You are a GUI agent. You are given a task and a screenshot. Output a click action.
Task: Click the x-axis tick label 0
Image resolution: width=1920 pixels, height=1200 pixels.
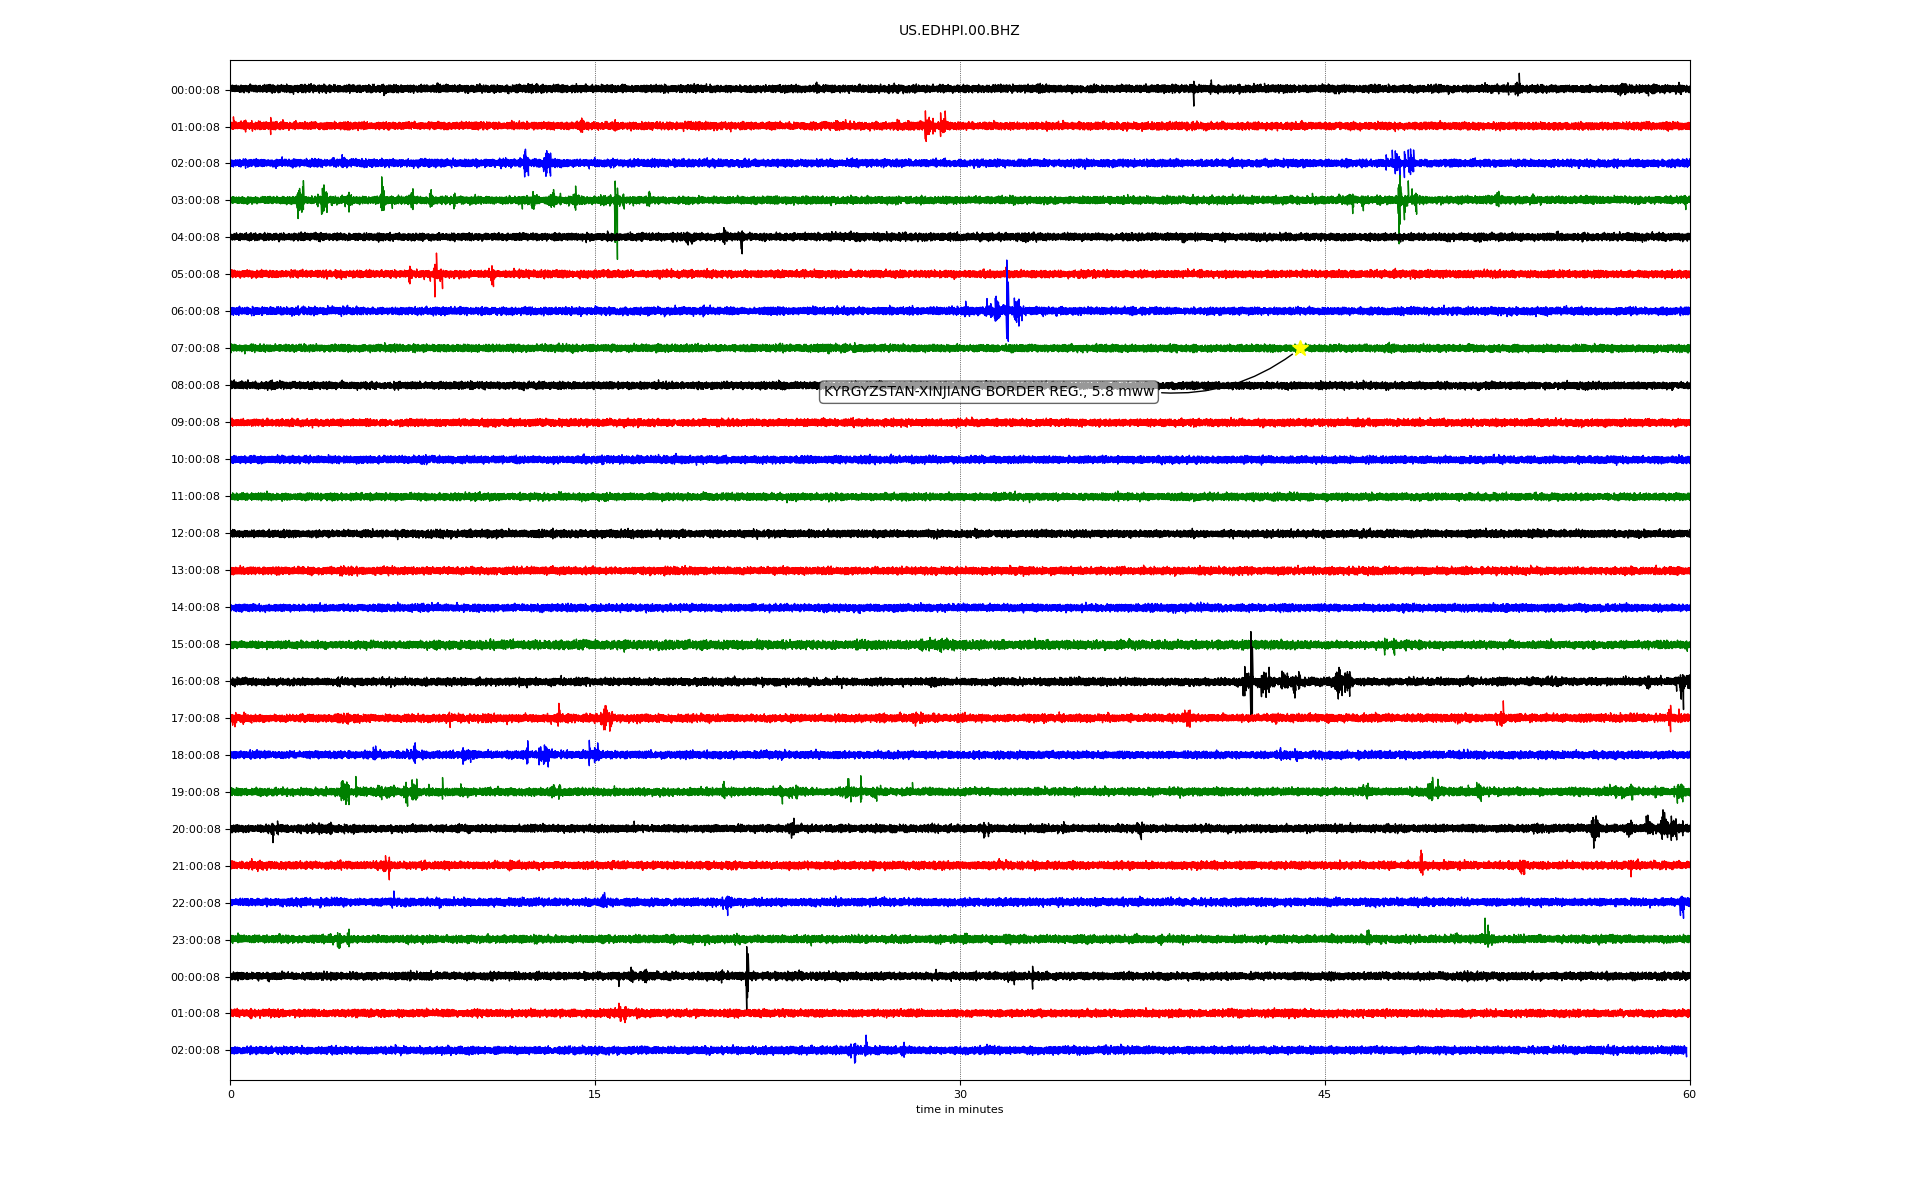(231, 1094)
